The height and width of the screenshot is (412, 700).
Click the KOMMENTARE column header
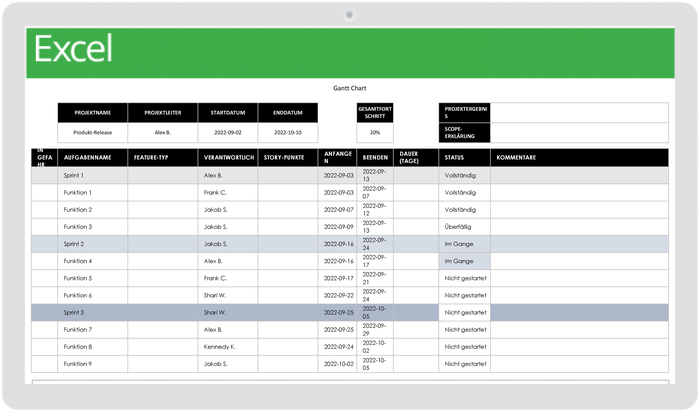tap(579, 158)
